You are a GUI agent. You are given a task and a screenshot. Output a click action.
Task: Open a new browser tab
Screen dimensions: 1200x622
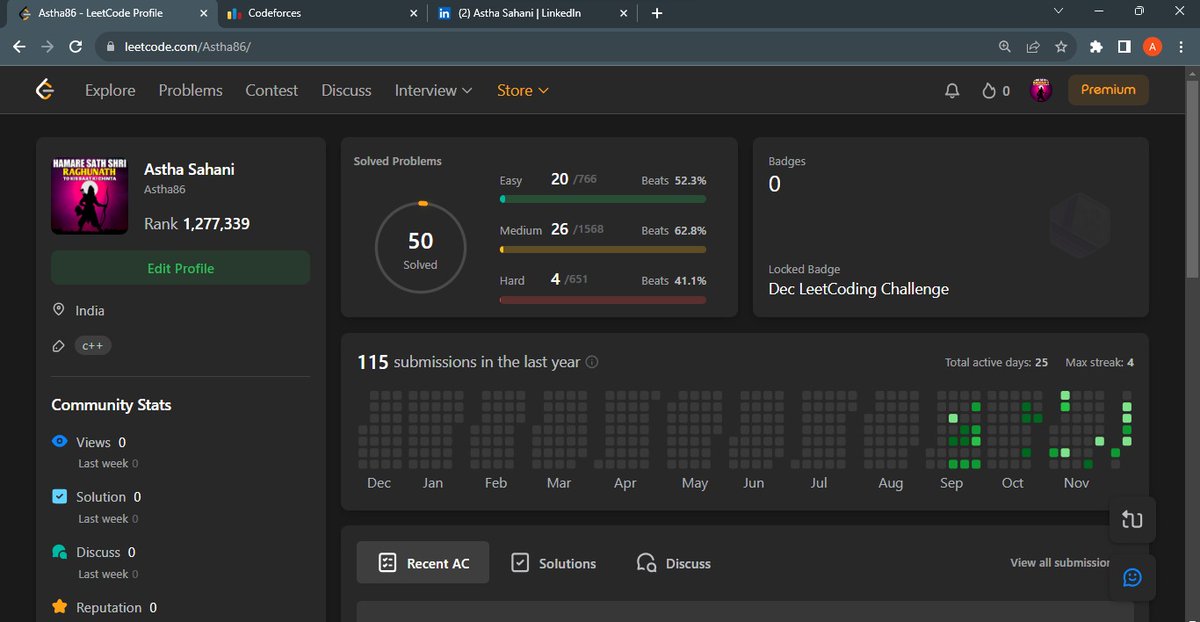pyautogui.click(x=656, y=13)
